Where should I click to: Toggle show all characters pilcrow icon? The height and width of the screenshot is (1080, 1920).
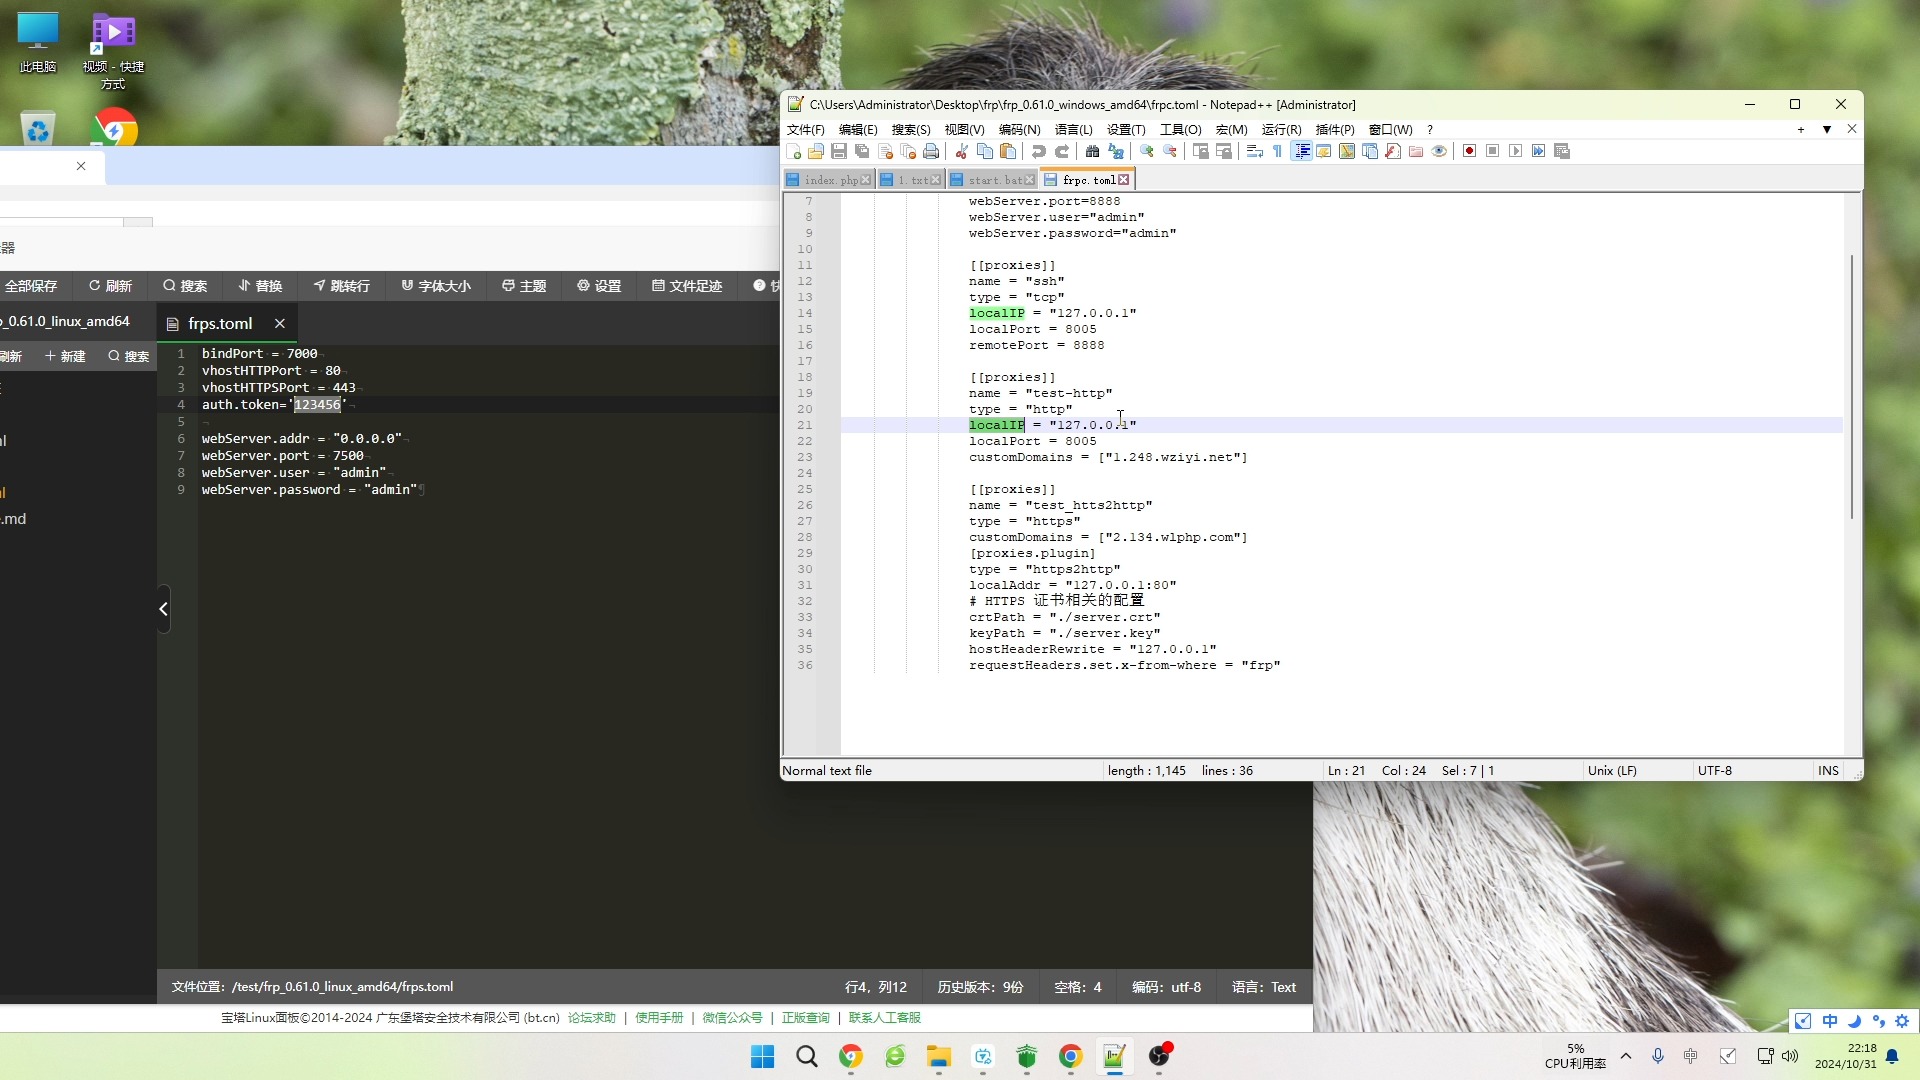click(1278, 151)
